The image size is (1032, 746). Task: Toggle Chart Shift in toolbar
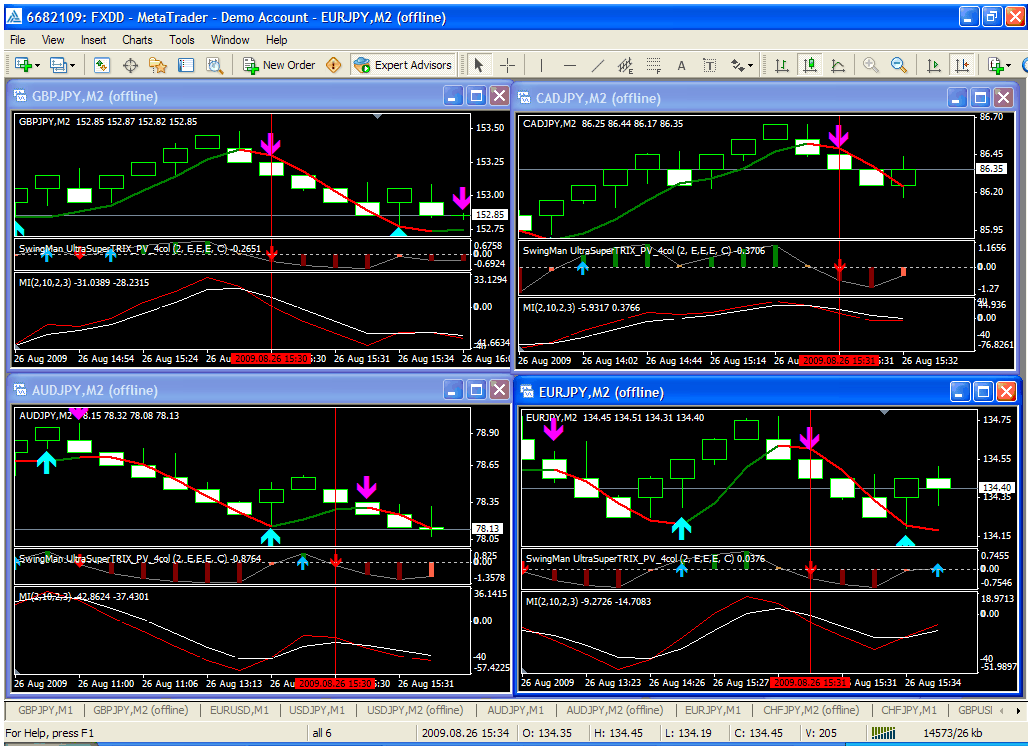pos(962,65)
